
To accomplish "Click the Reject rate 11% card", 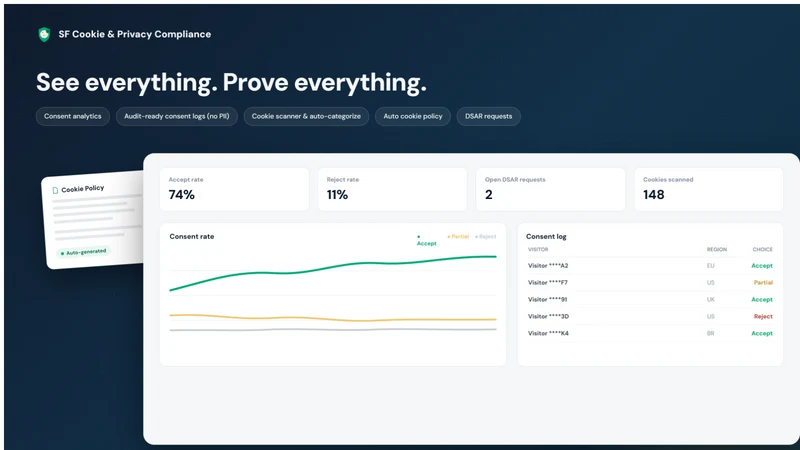I will click(x=392, y=189).
